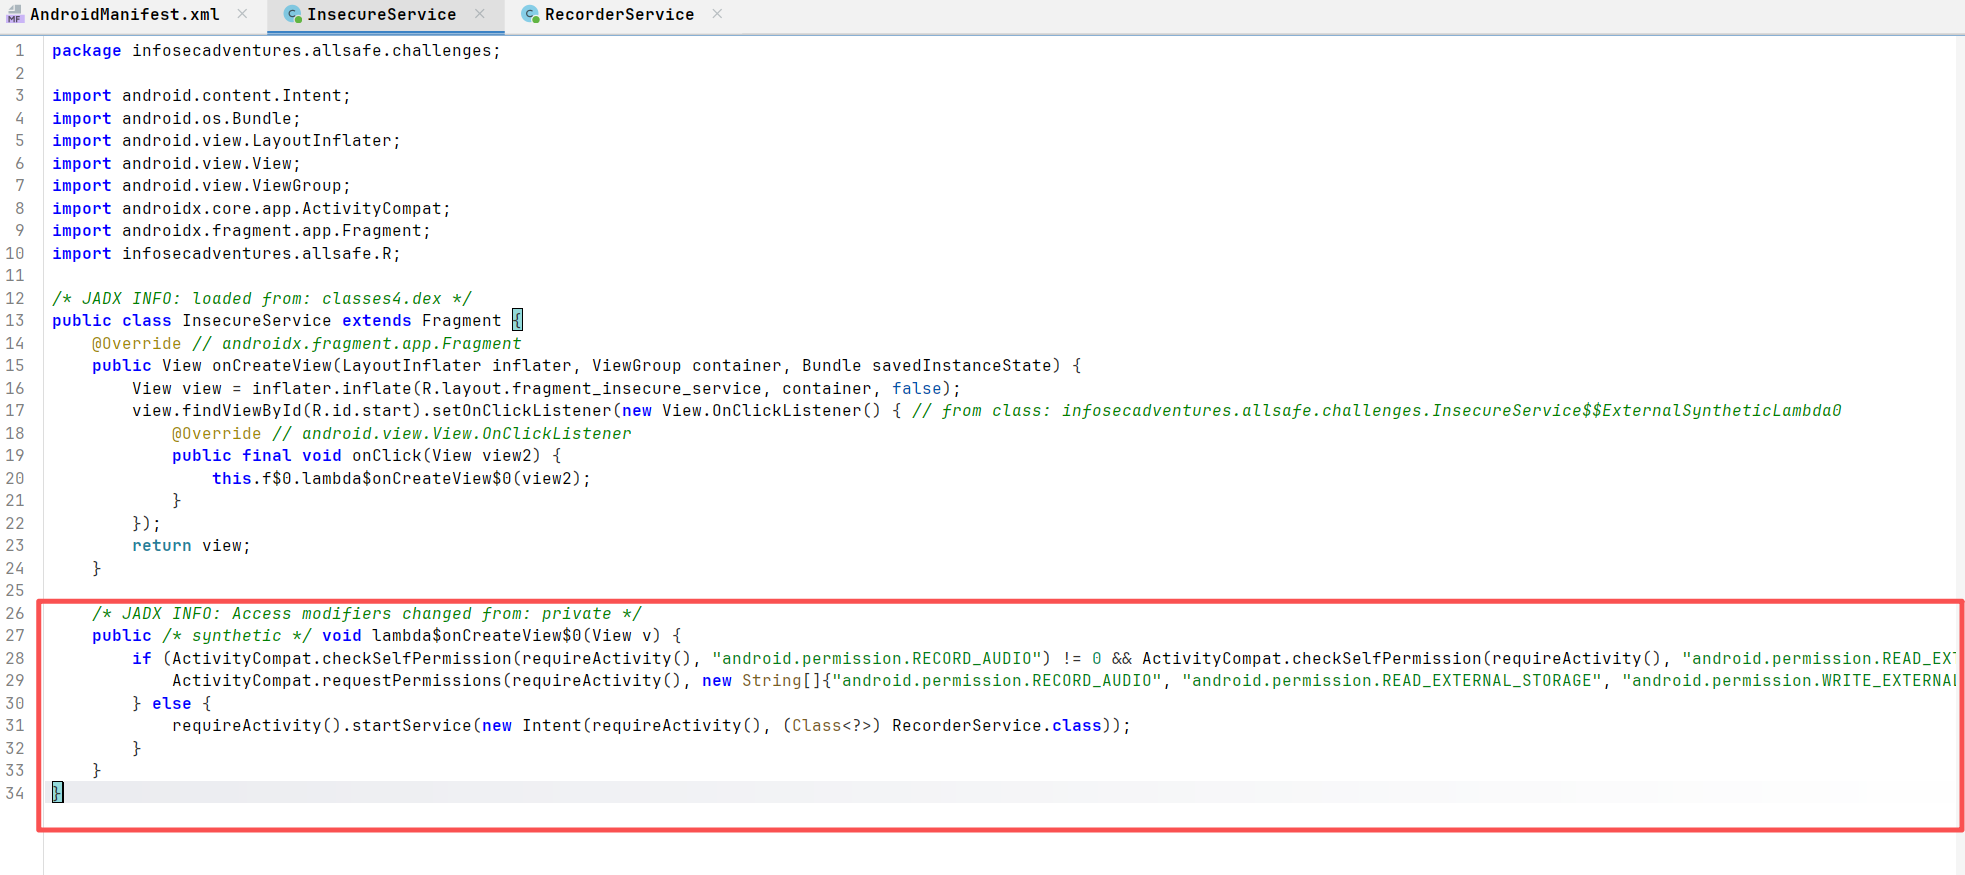Switch to the AndroidManifest.xml tab
The height and width of the screenshot is (875, 1965).
click(124, 14)
